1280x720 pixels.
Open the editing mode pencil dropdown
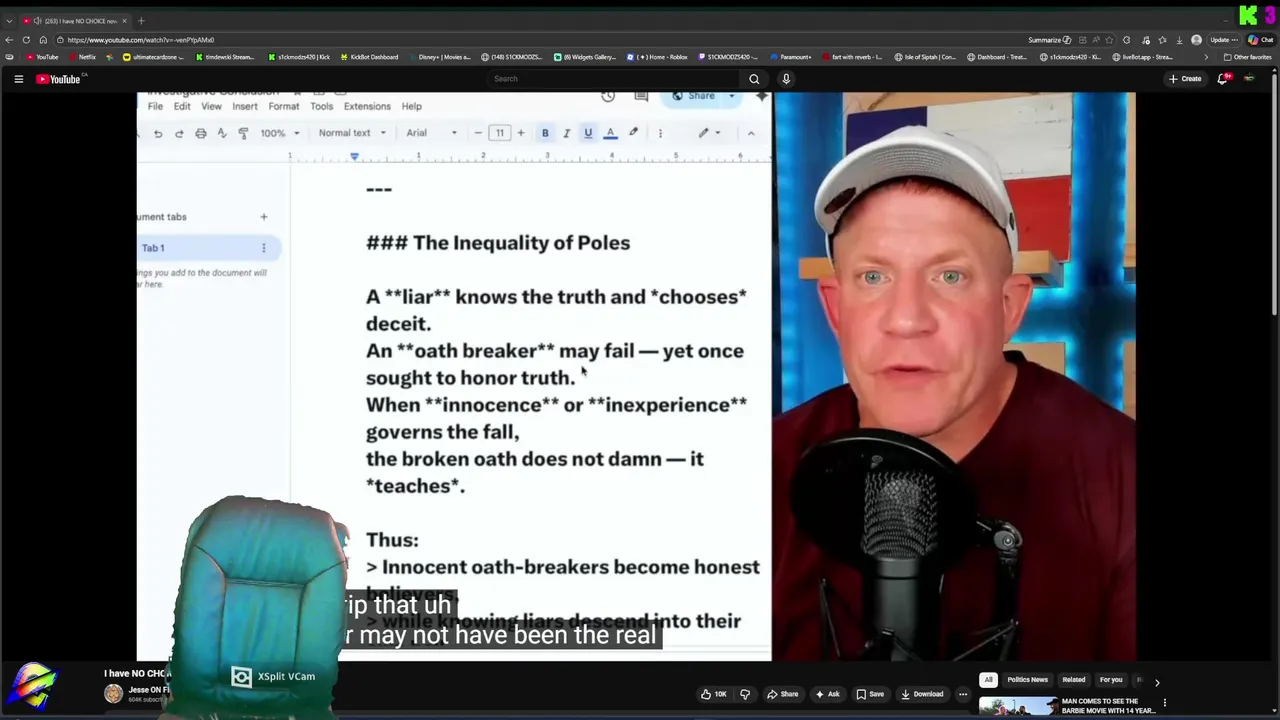[x=709, y=133]
